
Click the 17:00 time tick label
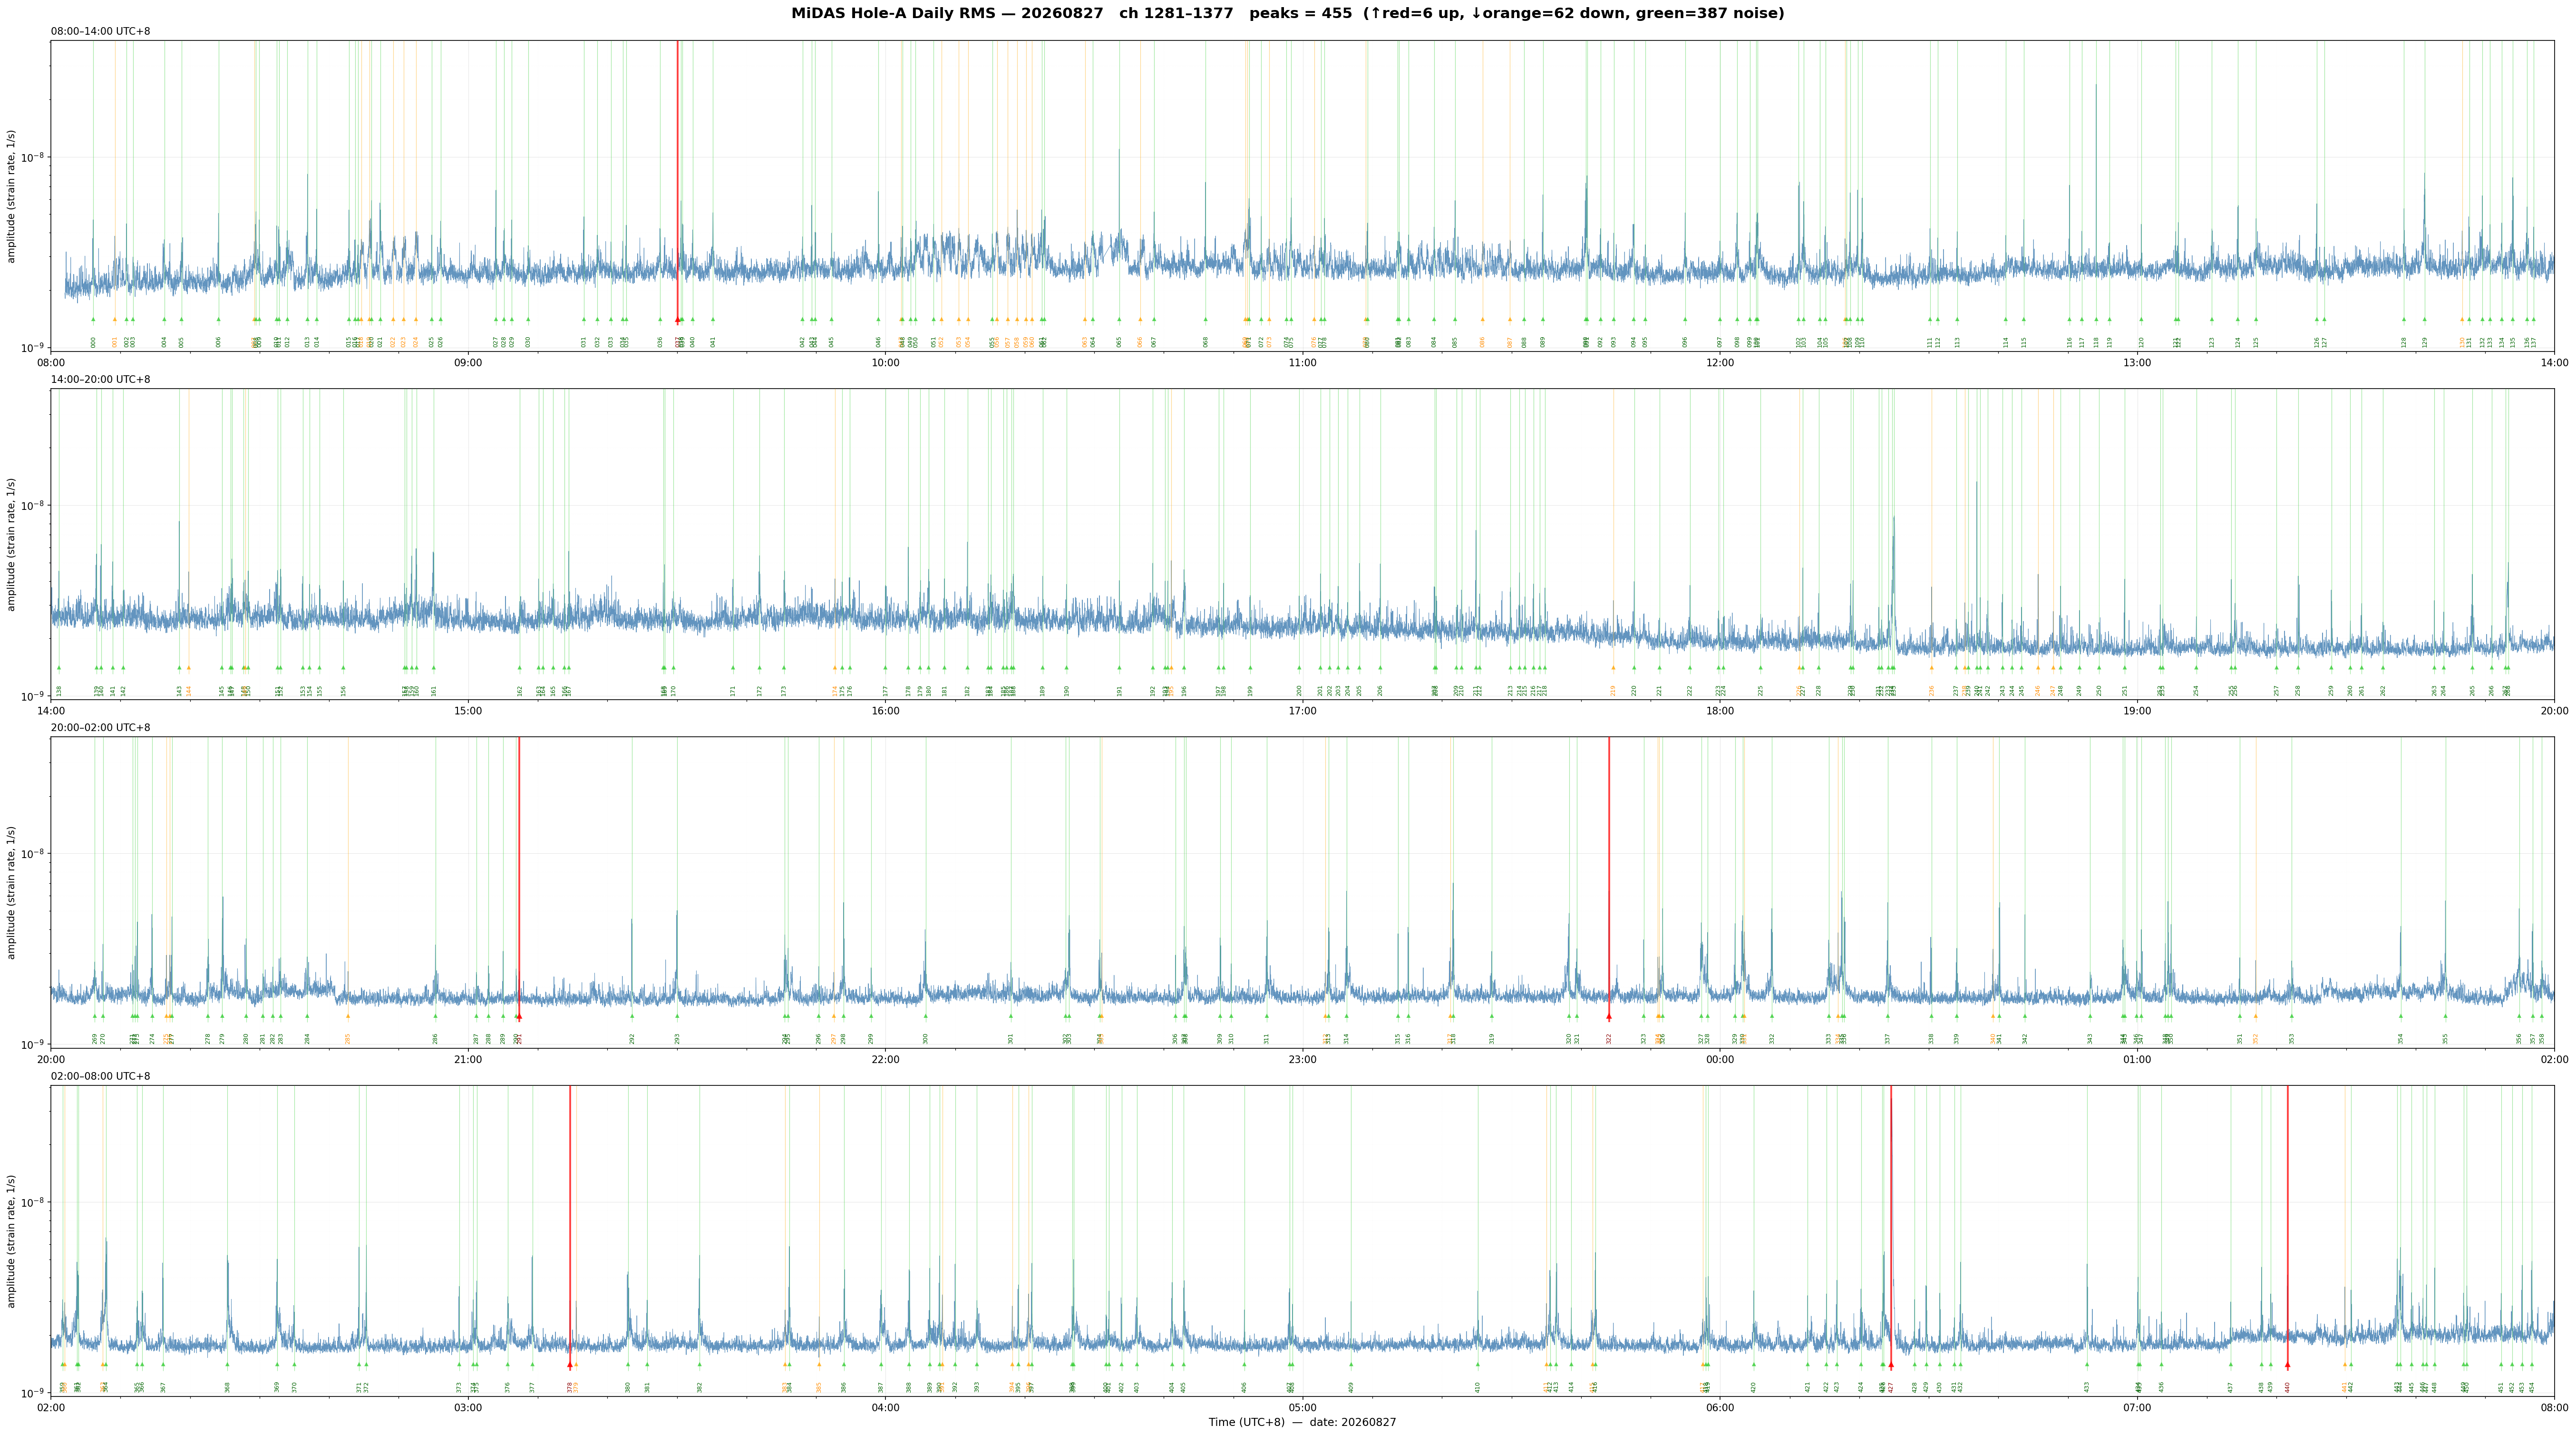click(1302, 711)
